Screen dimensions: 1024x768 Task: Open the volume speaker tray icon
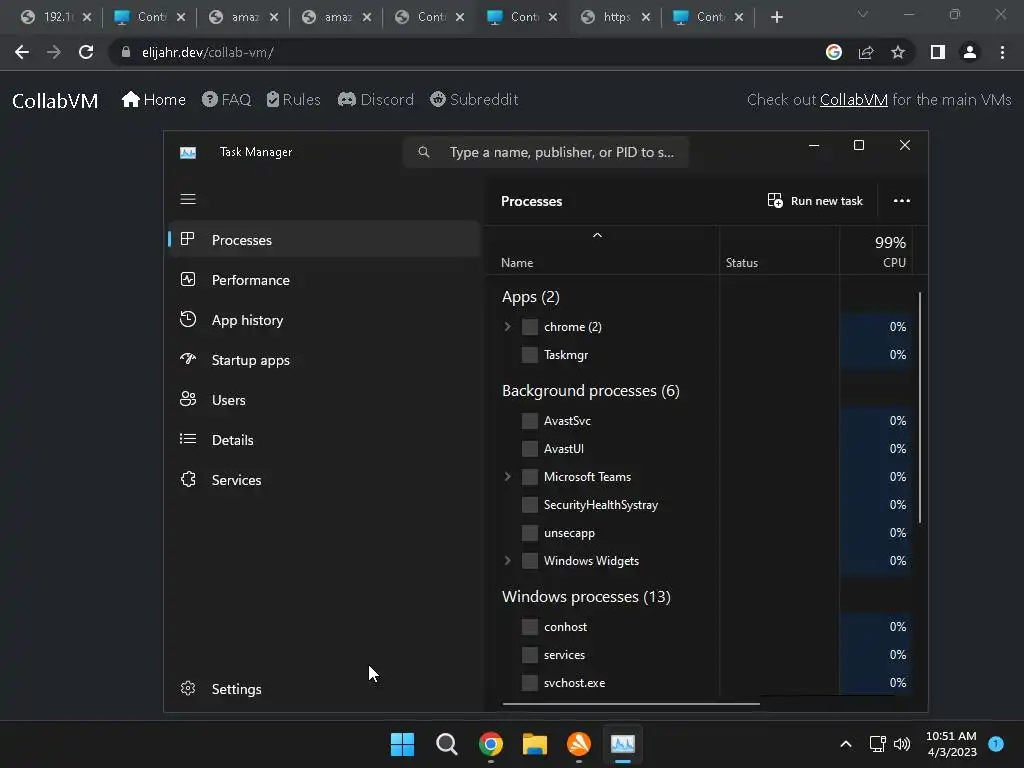pos(902,744)
